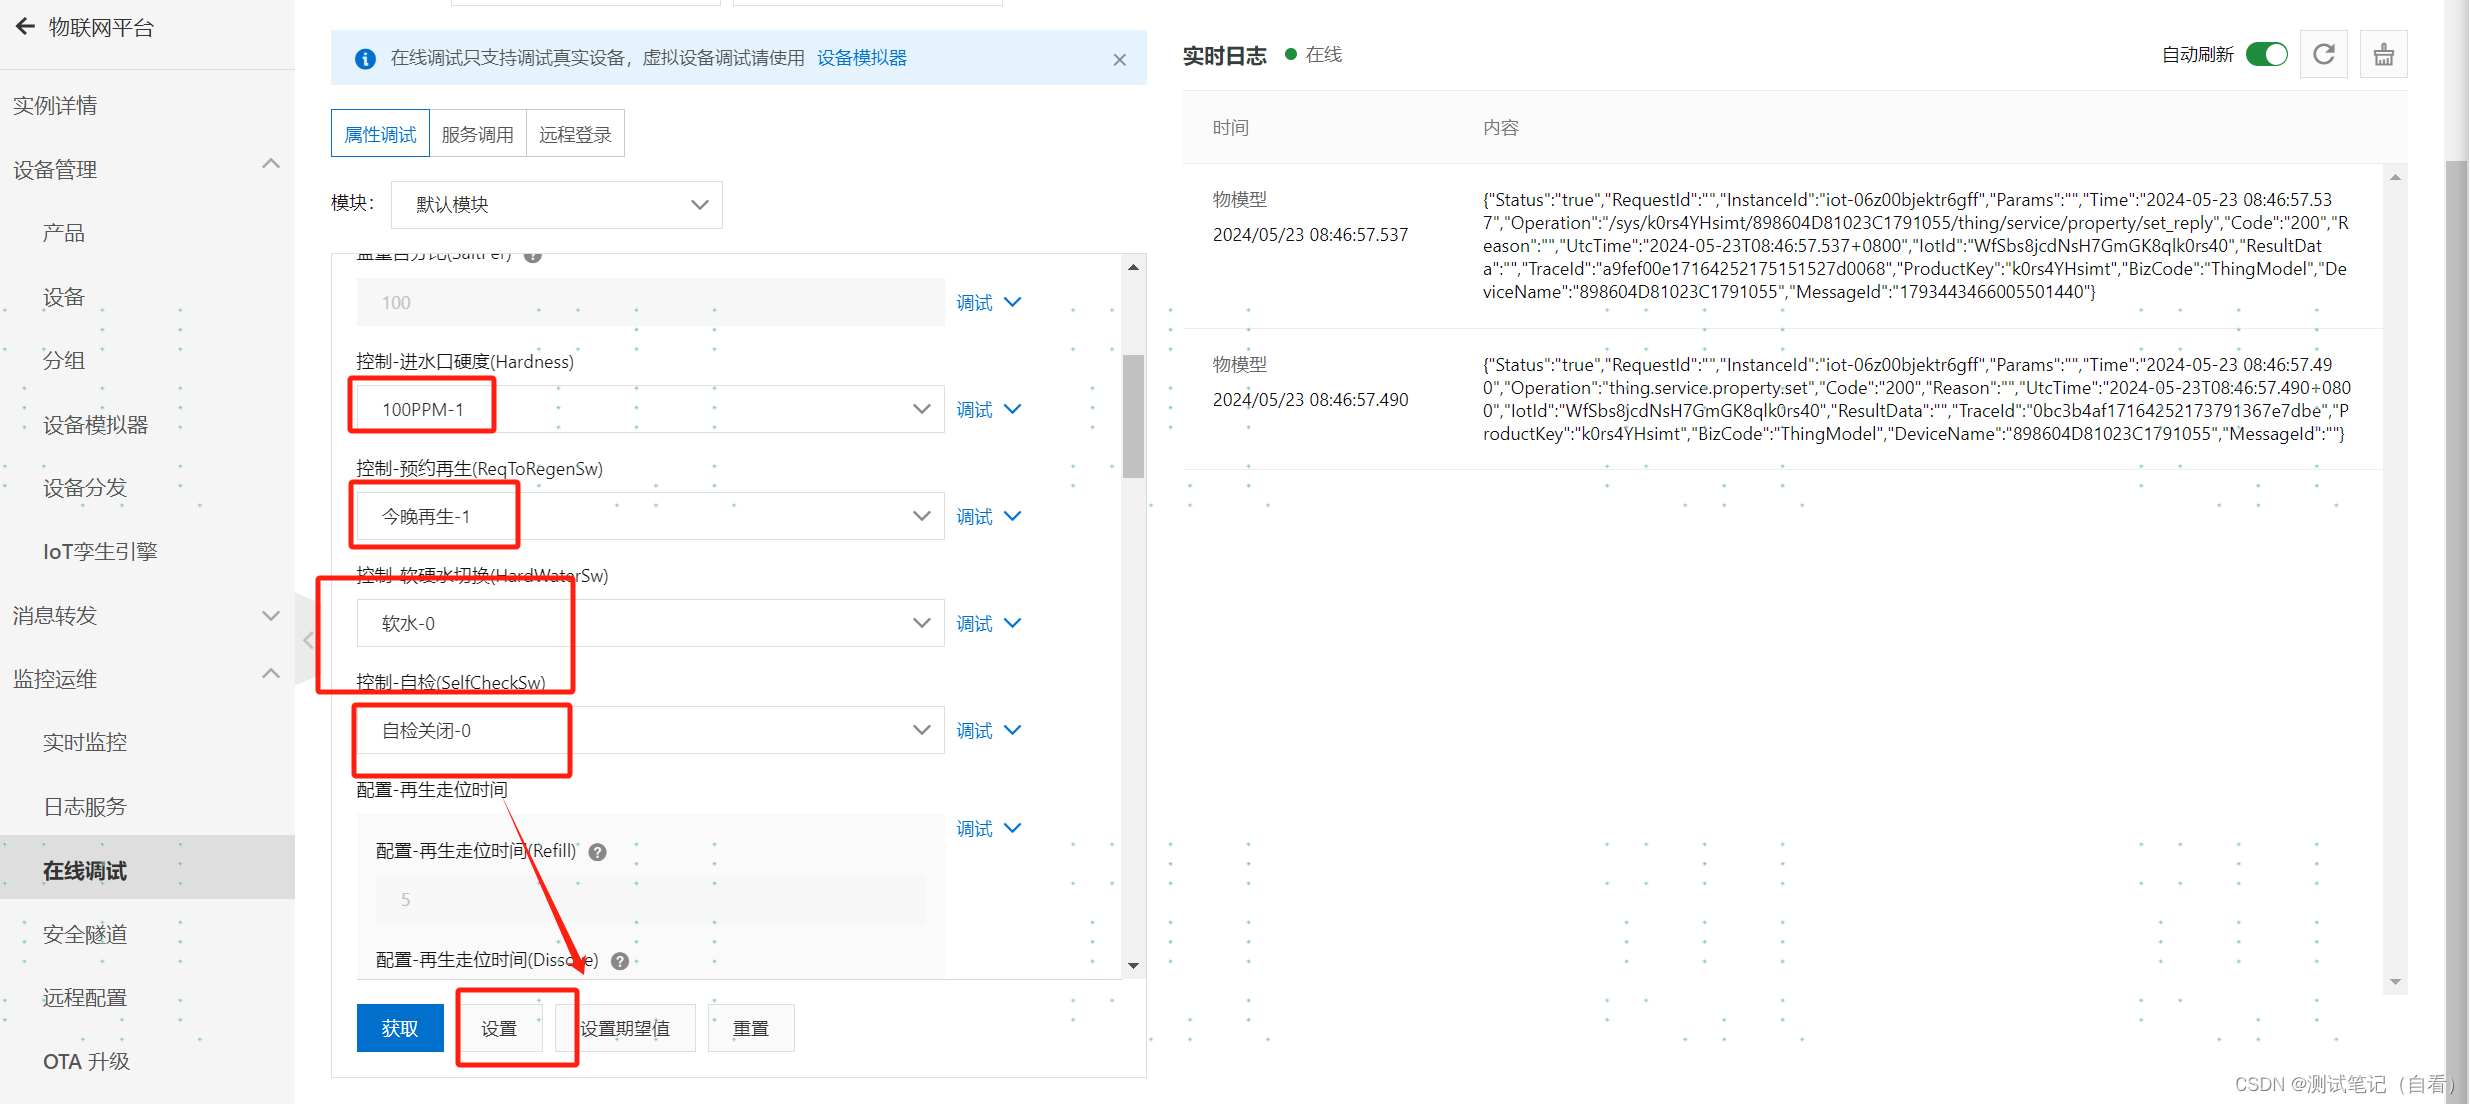This screenshot has width=2470, height=1104.
Task: Expand 调试 options for 配置-再生走位时间
Action: coord(988,828)
